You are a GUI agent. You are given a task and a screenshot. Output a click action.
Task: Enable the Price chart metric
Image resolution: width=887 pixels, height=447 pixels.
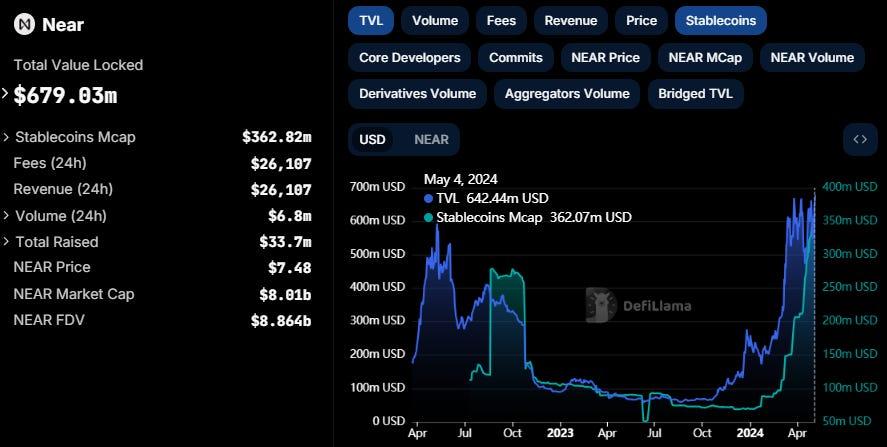pyautogui.click(x=641, y=20)
